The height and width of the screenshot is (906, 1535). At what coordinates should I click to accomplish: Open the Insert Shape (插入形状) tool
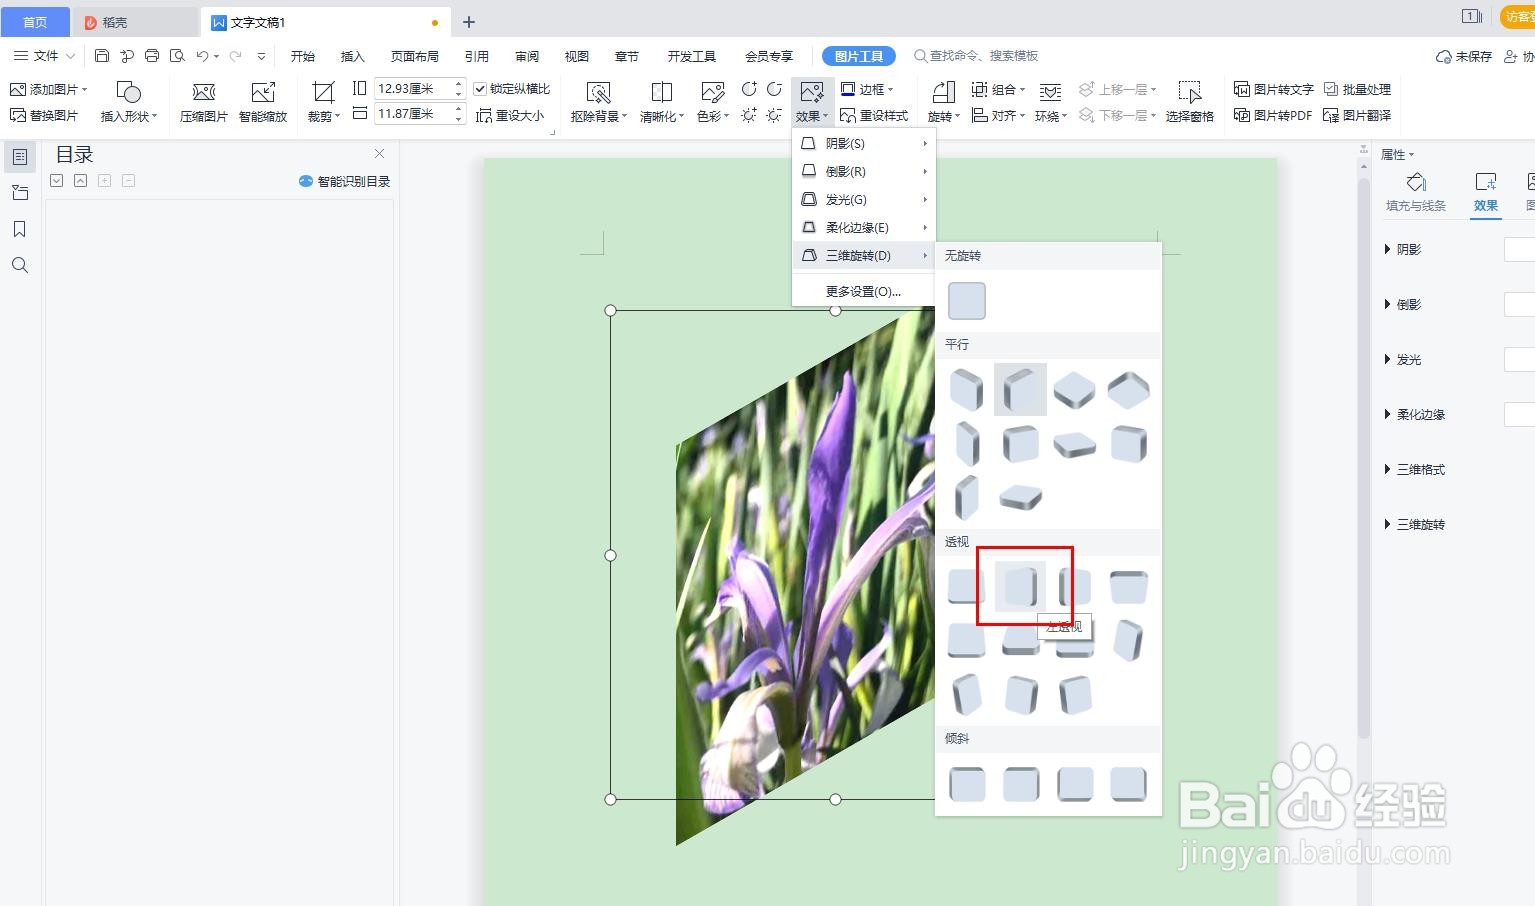pos(128,101)
